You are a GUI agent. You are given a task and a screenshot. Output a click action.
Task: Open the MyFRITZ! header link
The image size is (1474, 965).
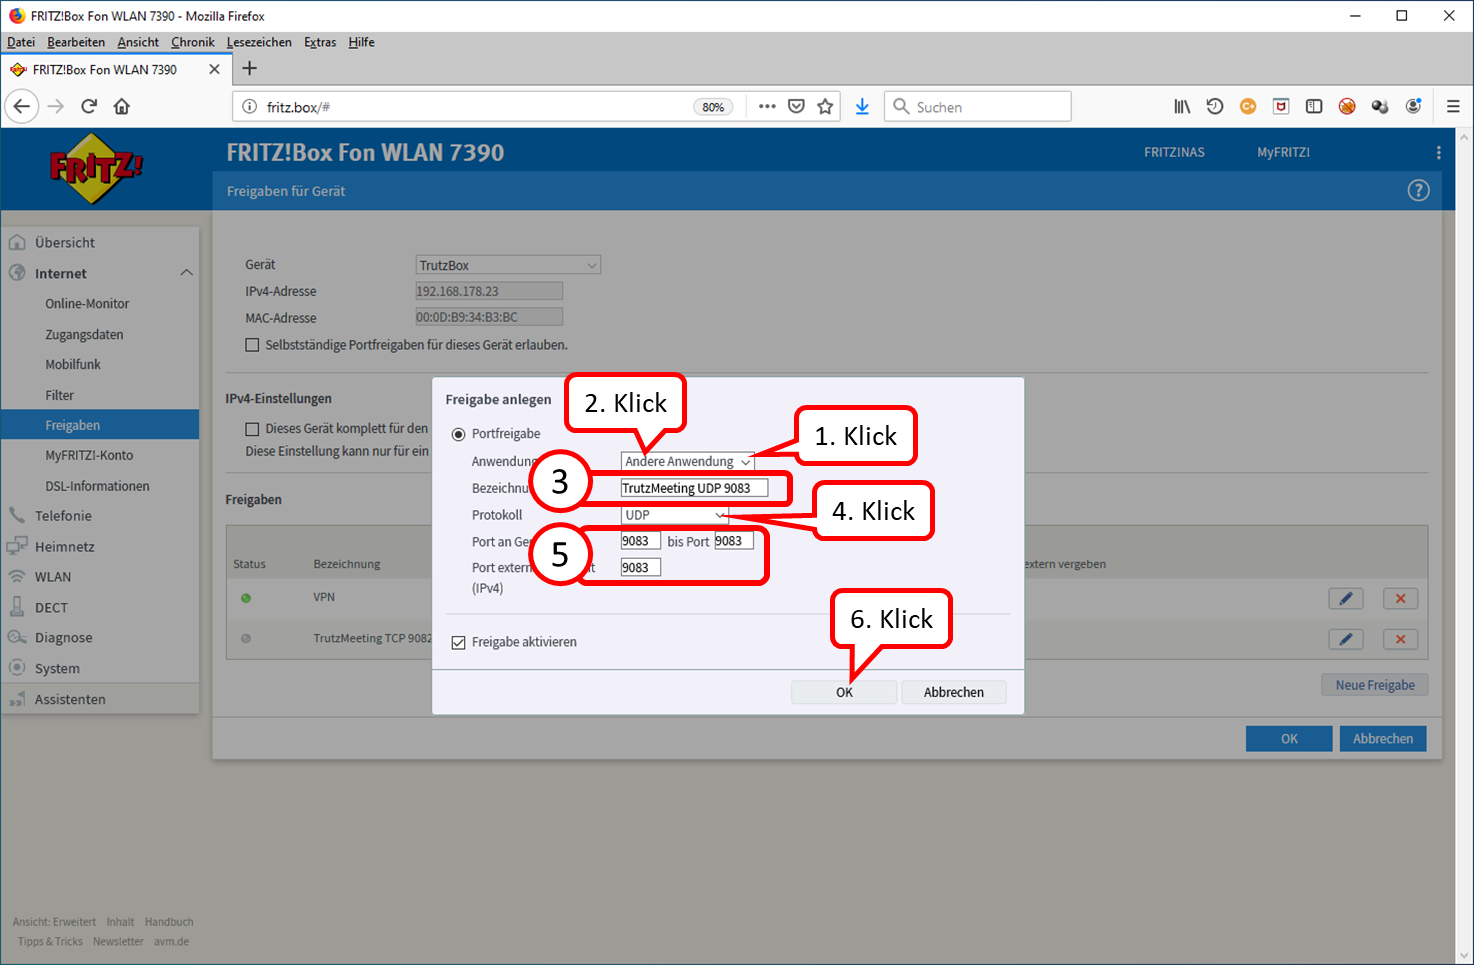point(1283,153)
